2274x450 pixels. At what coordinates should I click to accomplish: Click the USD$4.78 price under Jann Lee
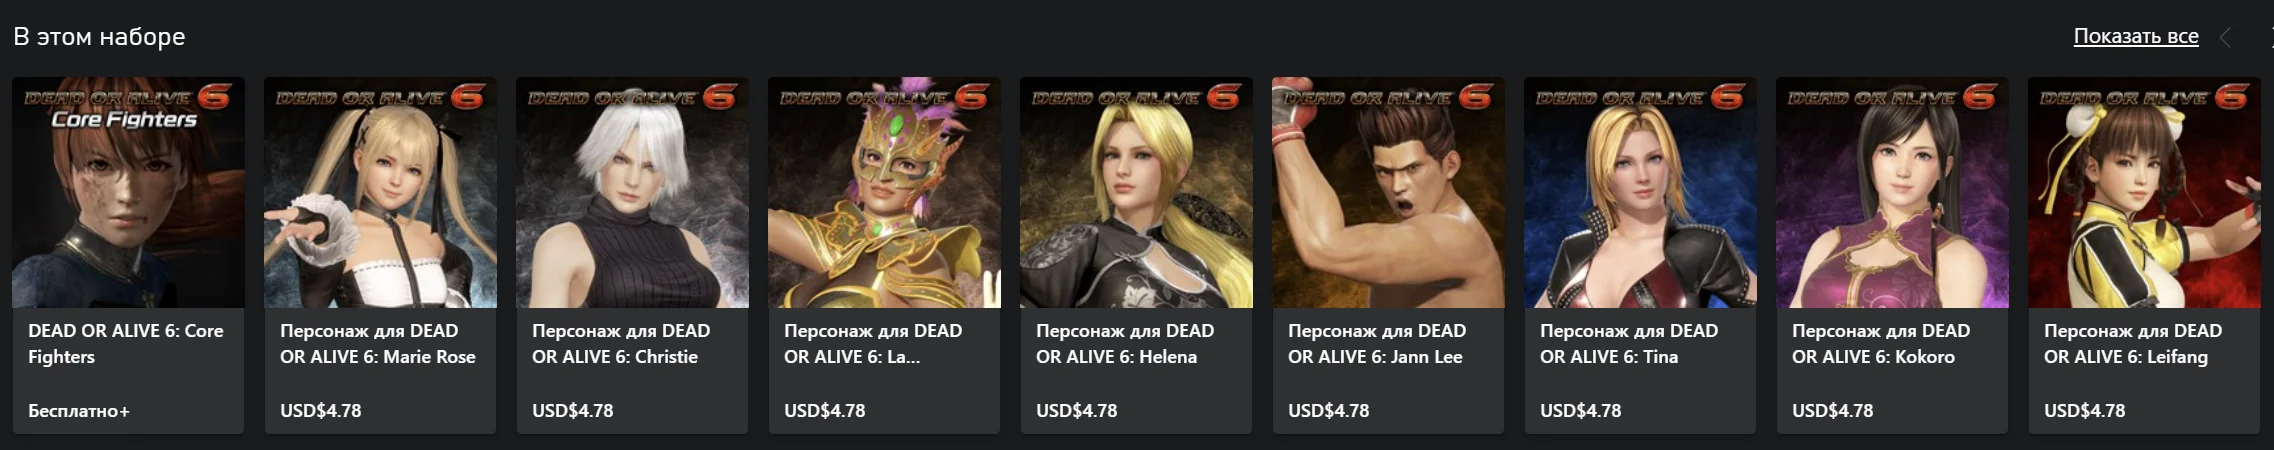click(x=1329, y=411)
